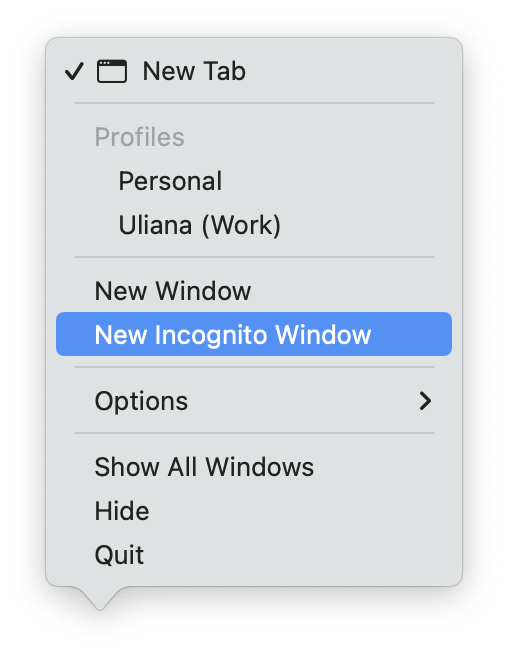The height and width of the screenshot is (668, 508).
Task: Click the checked window item at the menu top
Action: [254, 71]
